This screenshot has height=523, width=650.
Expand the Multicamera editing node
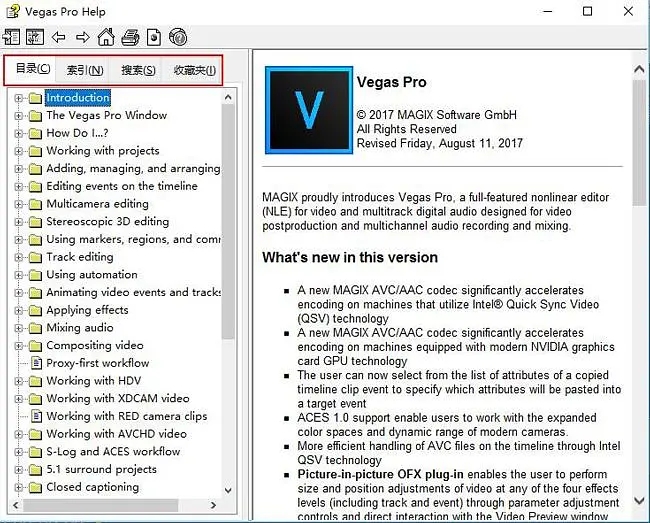[18, 204]
